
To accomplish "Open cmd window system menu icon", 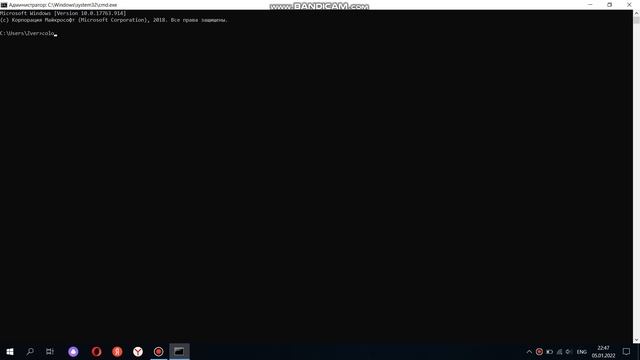I will 4,5.
